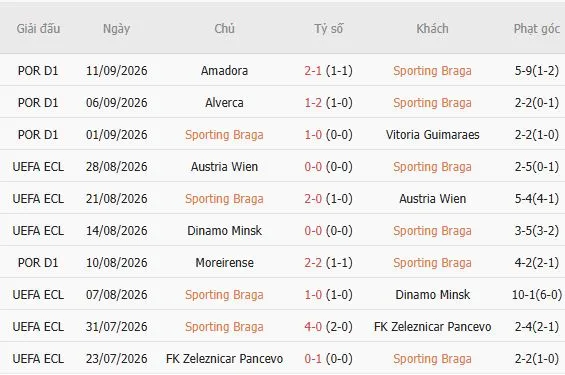Open Alverca team link
Image resolution: width=565 pixels, height=375 pixels.
[x=224, y=103]
